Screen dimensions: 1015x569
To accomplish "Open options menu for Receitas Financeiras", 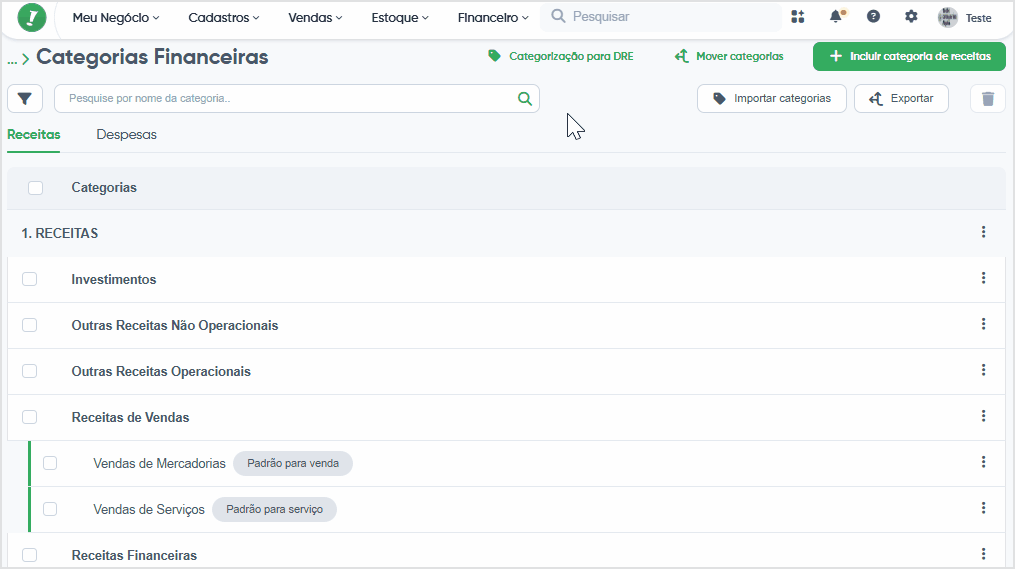I will pyautogui.click(x=983, y=553).
